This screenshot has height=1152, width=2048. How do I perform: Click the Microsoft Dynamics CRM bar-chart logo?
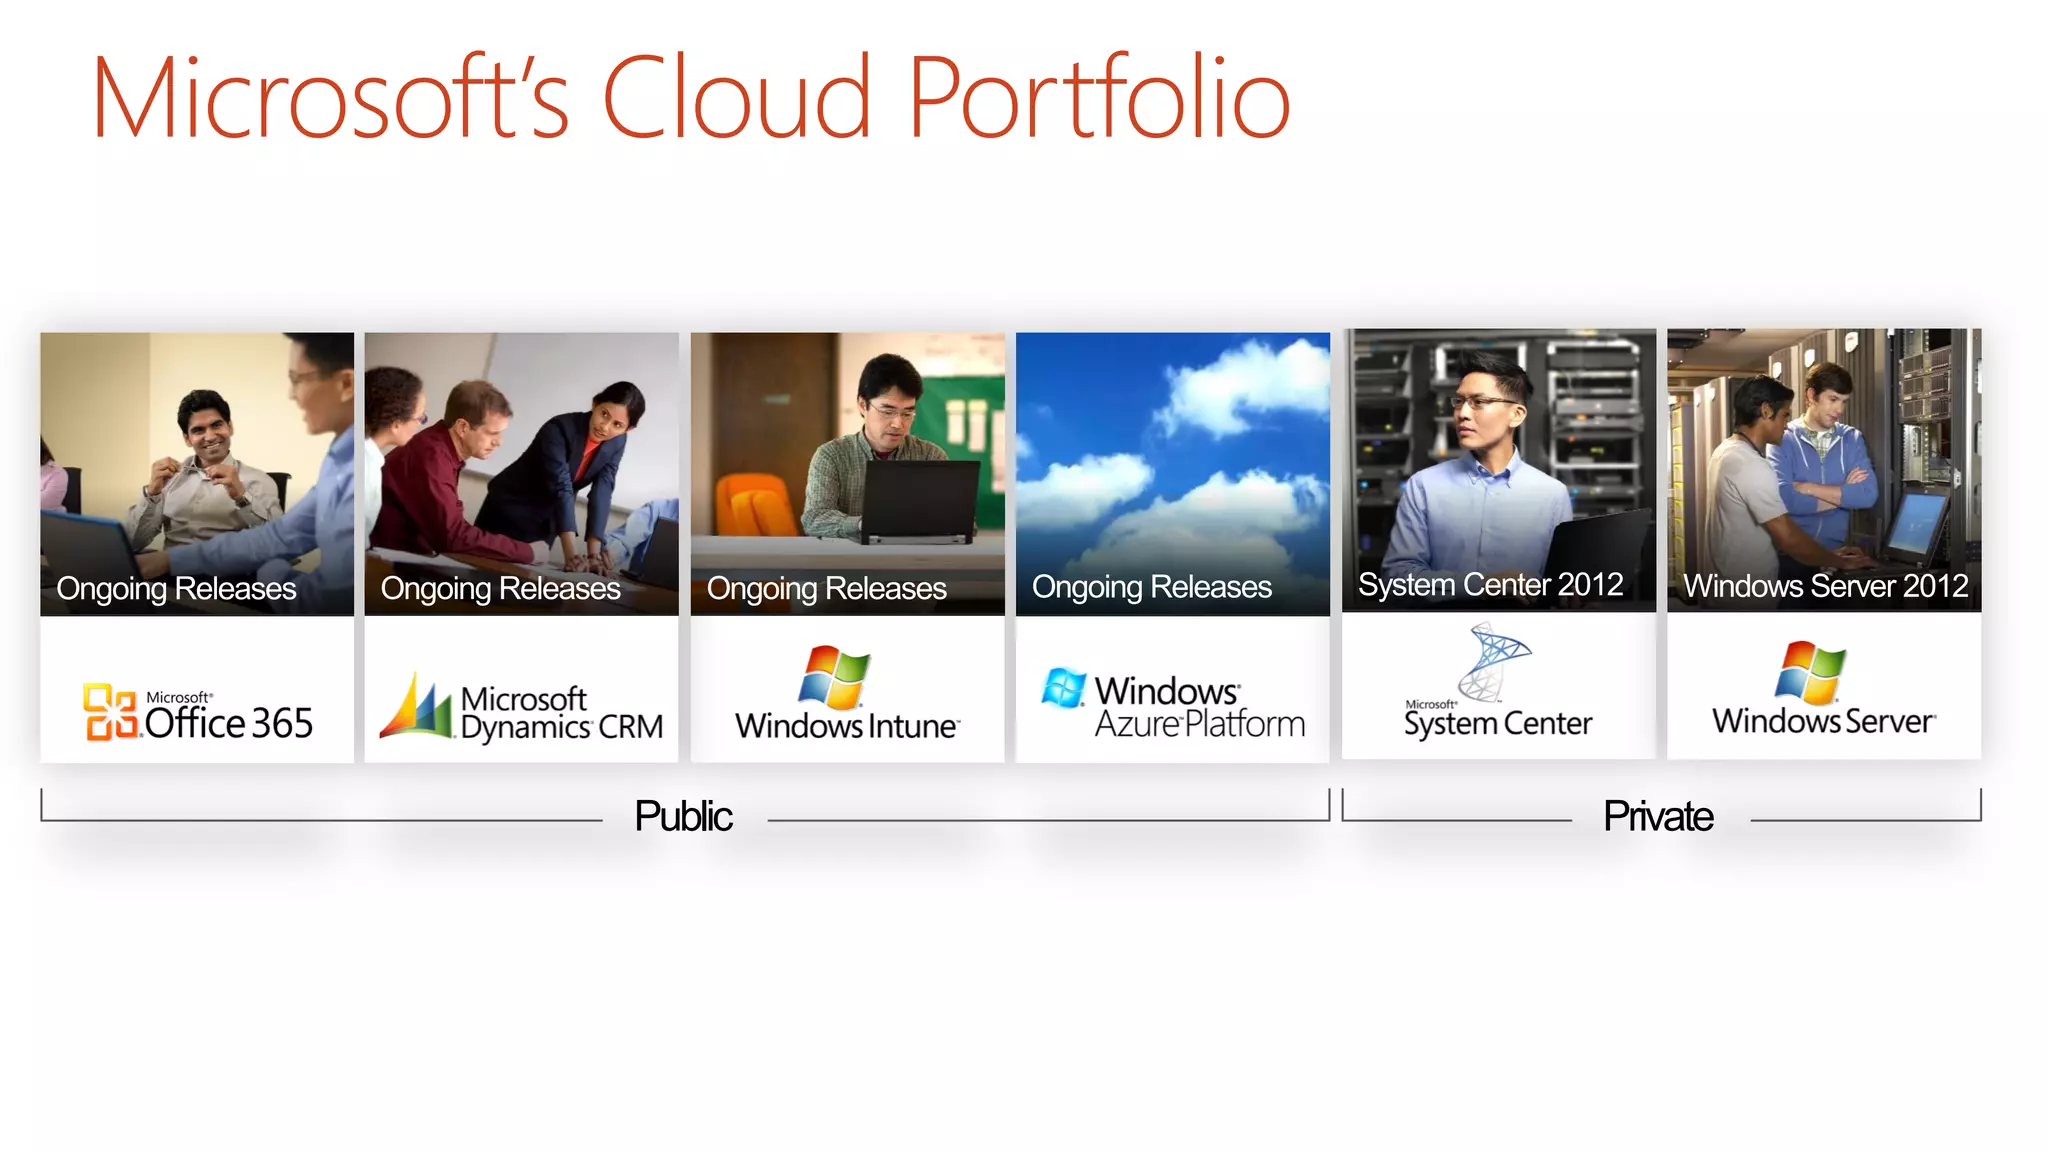point(417,706)
